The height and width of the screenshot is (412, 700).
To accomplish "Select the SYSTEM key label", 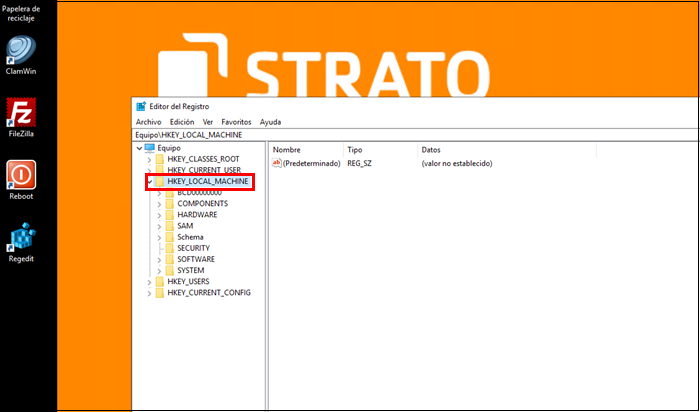I will (191, 271).
